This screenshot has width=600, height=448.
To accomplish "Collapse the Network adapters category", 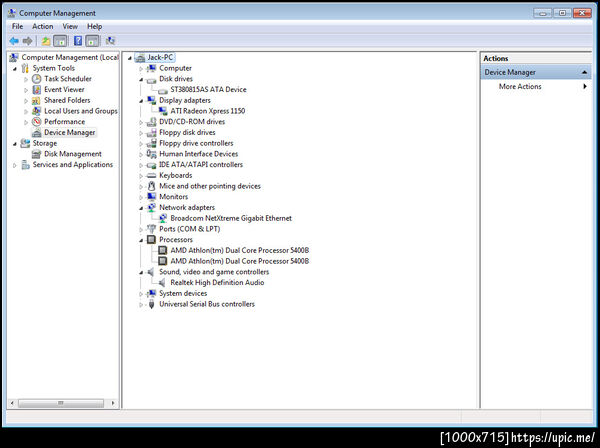I will click(x=141, y=208).
